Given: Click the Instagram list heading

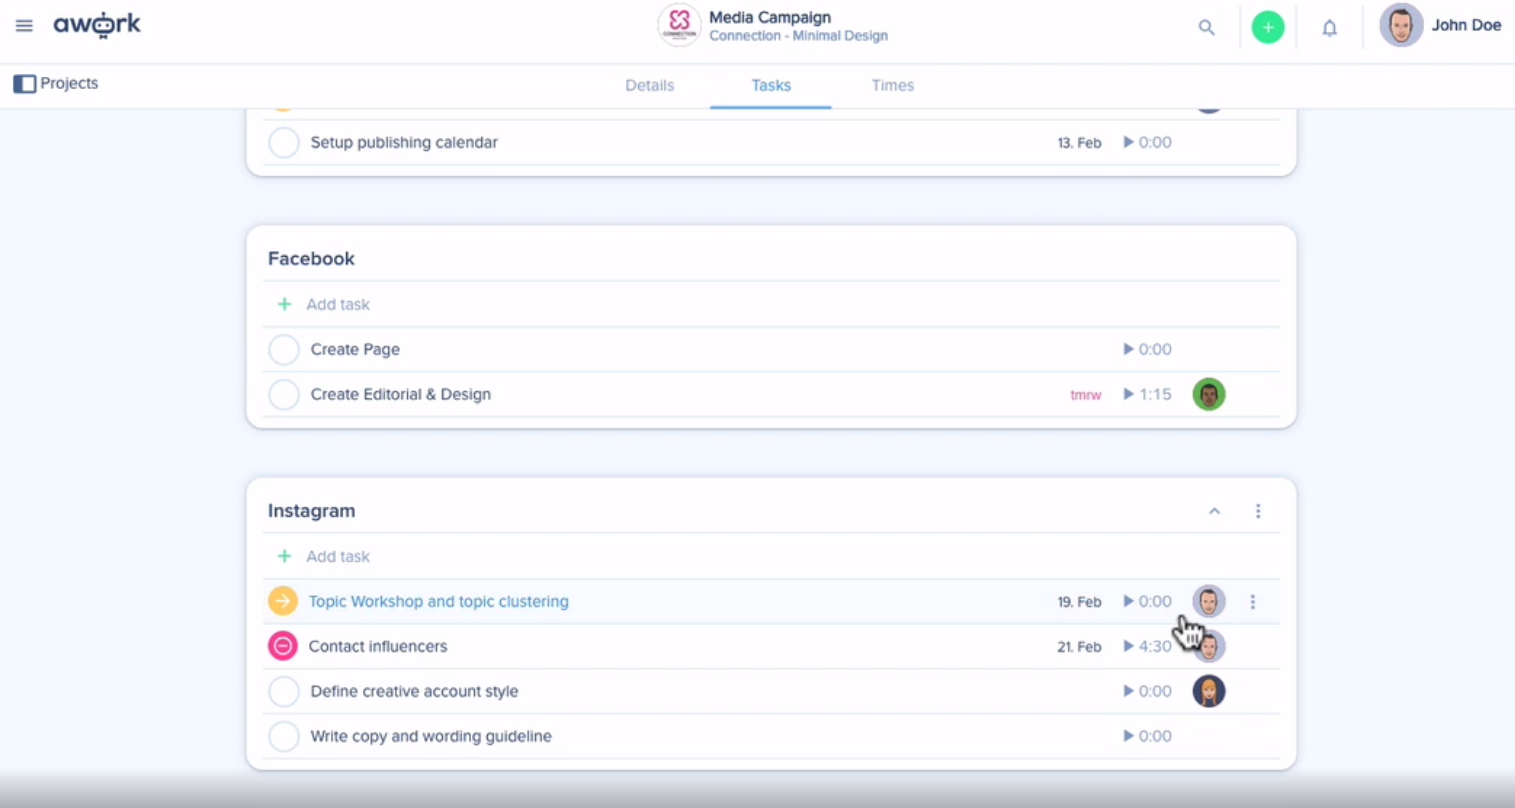Looking at the screenshot, I should click(311, 510).
